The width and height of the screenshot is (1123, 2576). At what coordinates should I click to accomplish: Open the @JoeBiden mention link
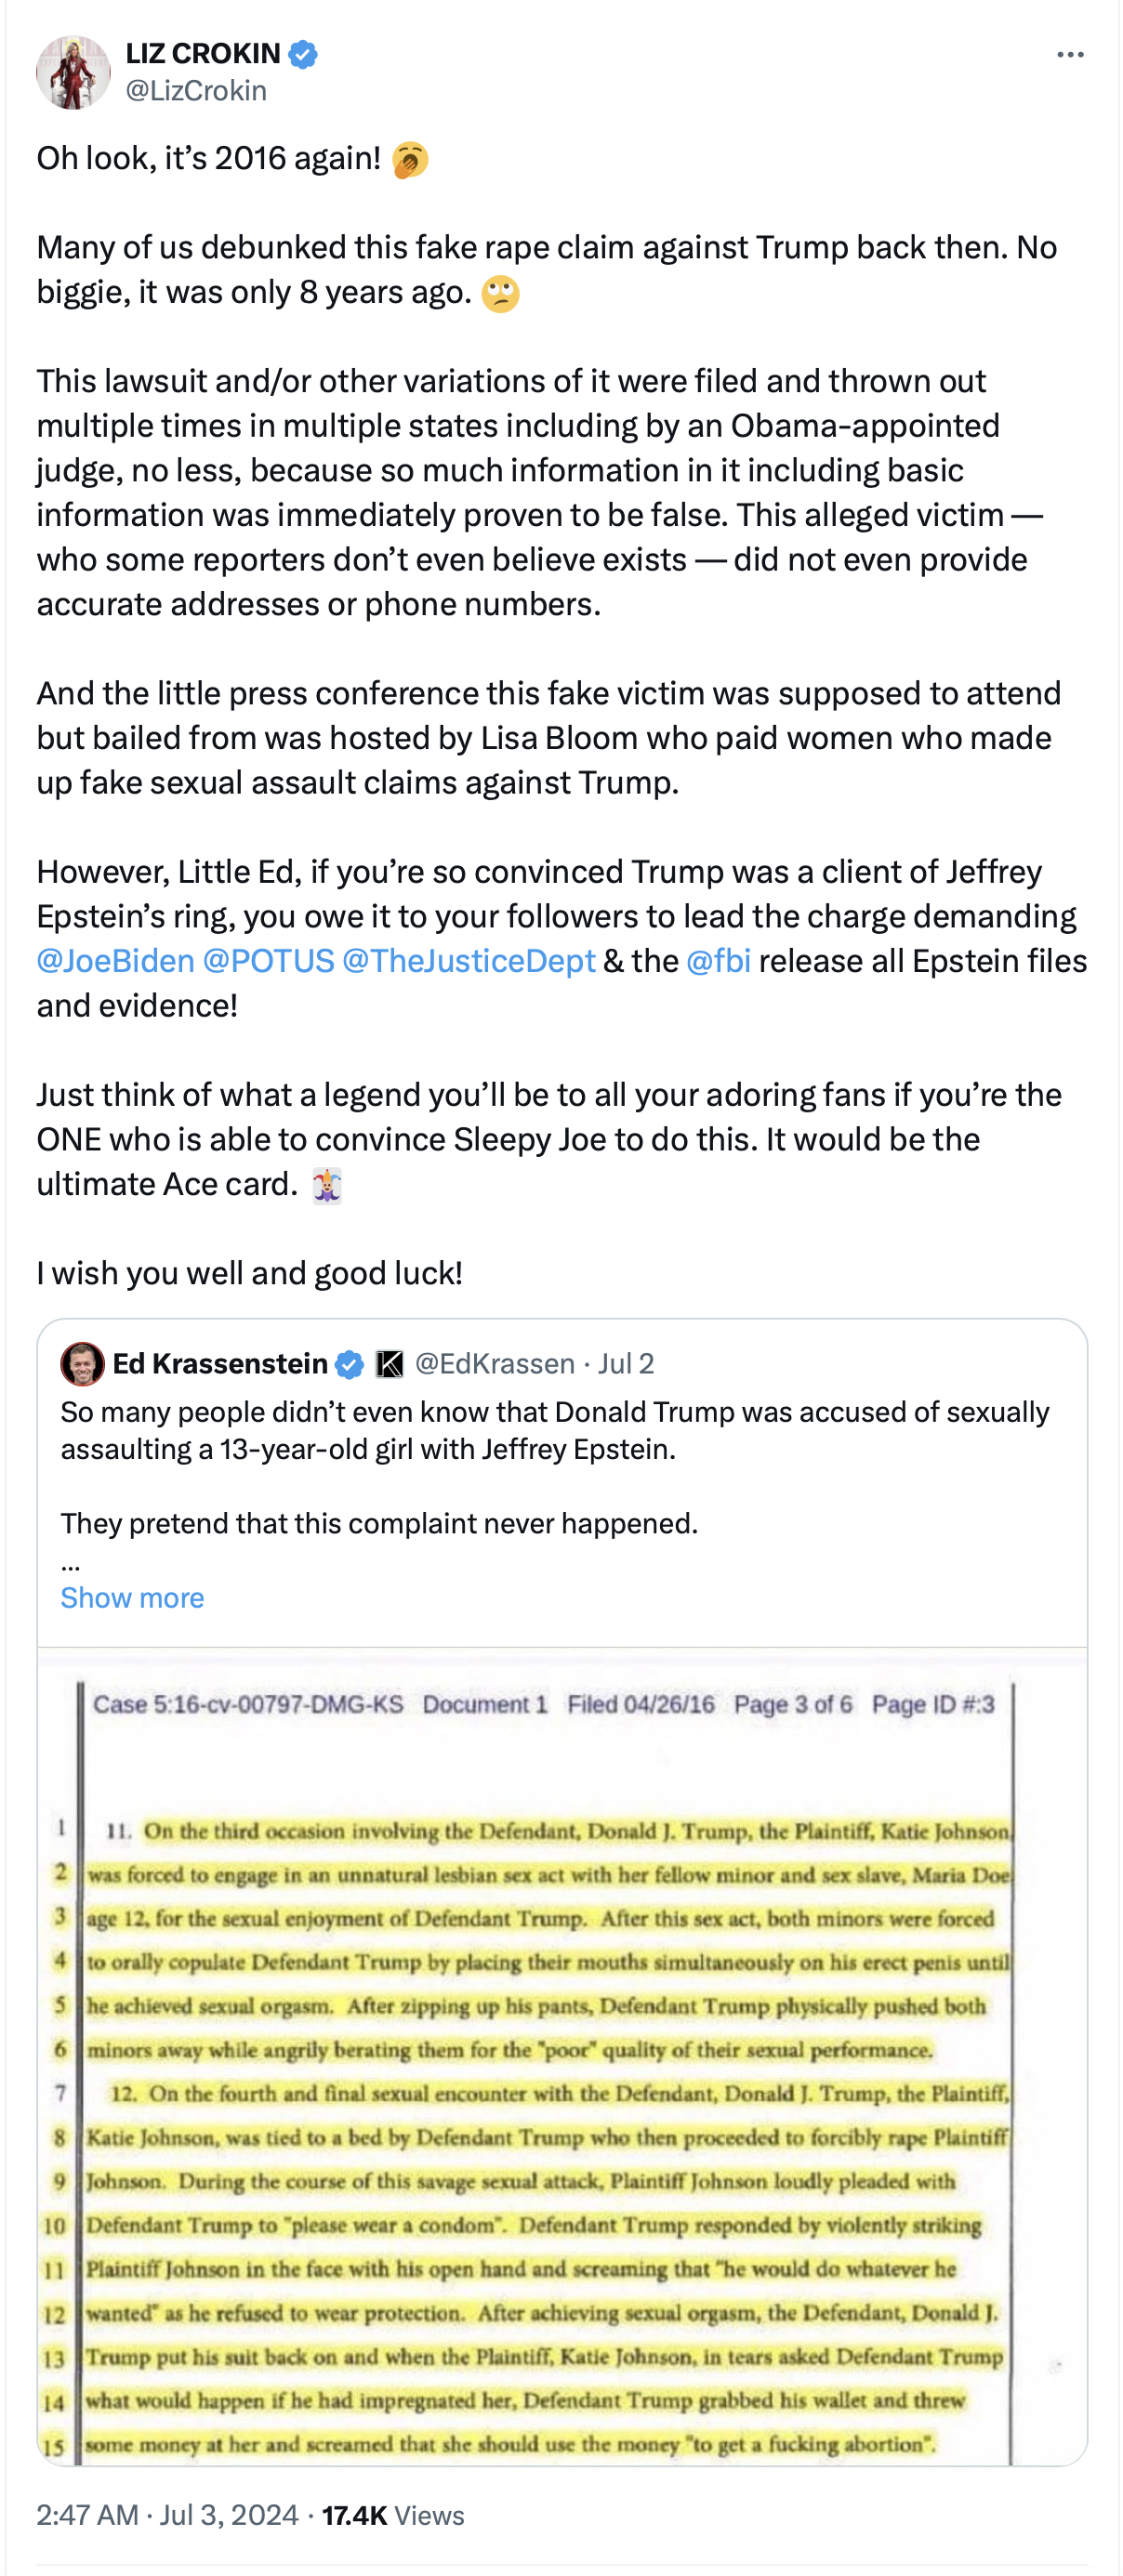coord(116,960)
